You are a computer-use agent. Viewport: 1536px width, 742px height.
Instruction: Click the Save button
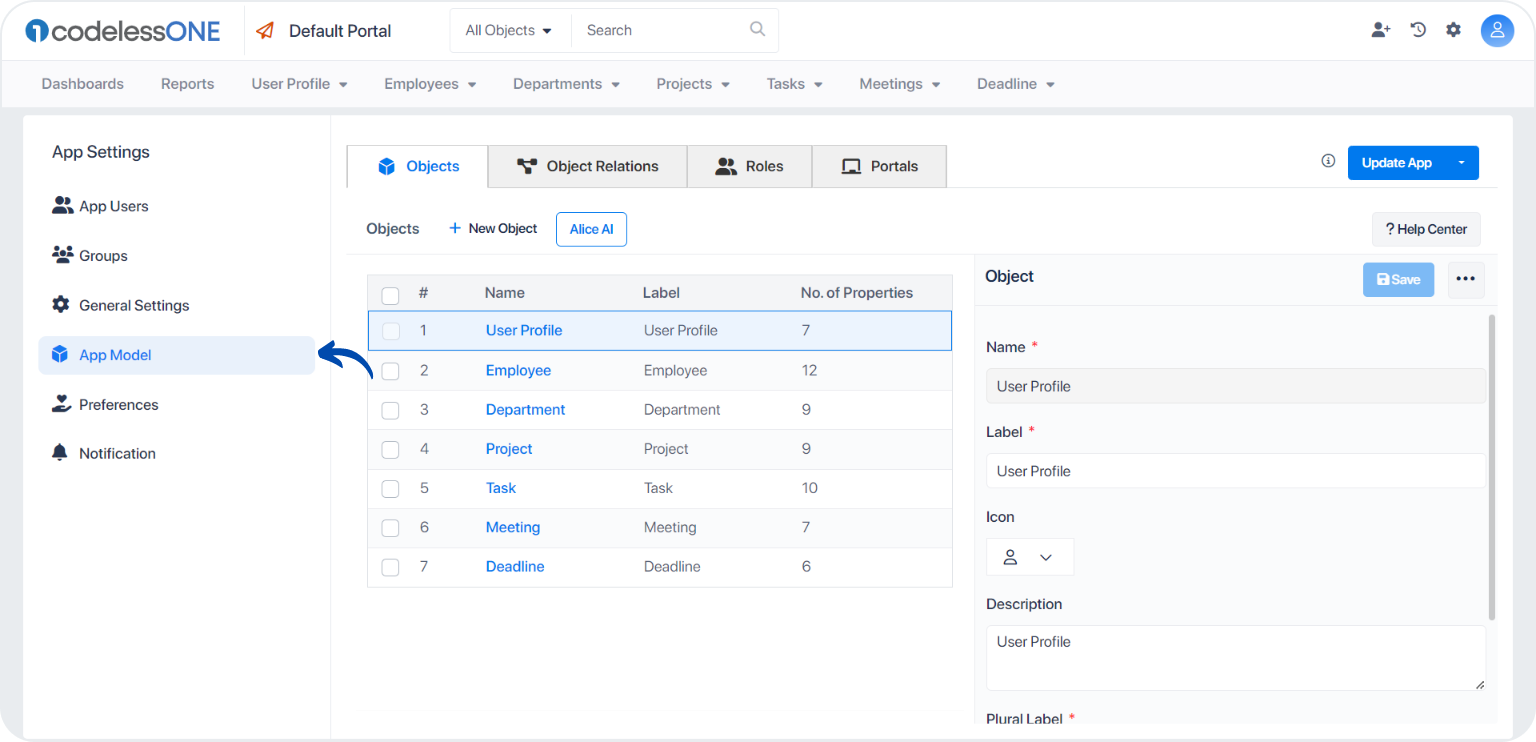point(1398,279)
